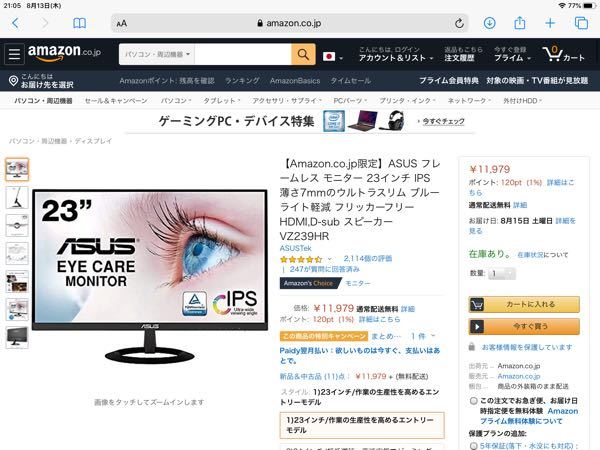
Task: Click the 今すぐ買う button
Action: (x=524, y=326)
